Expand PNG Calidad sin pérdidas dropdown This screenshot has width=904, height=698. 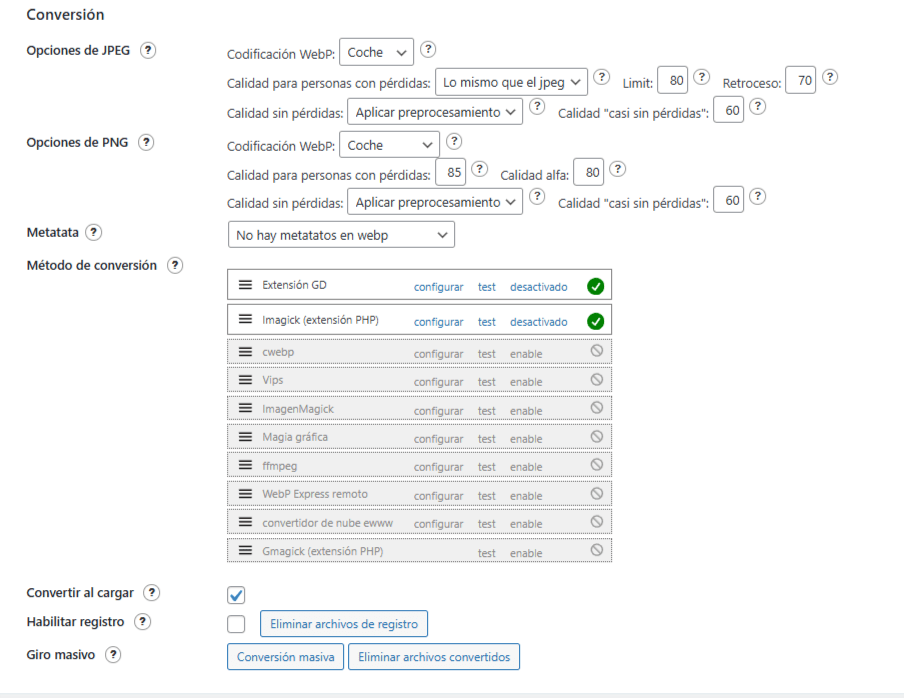tap(435, 202)
